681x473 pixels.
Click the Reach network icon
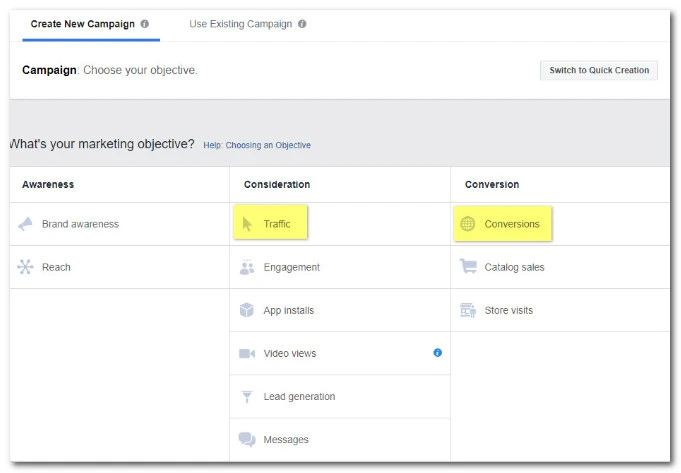(25, 267)
